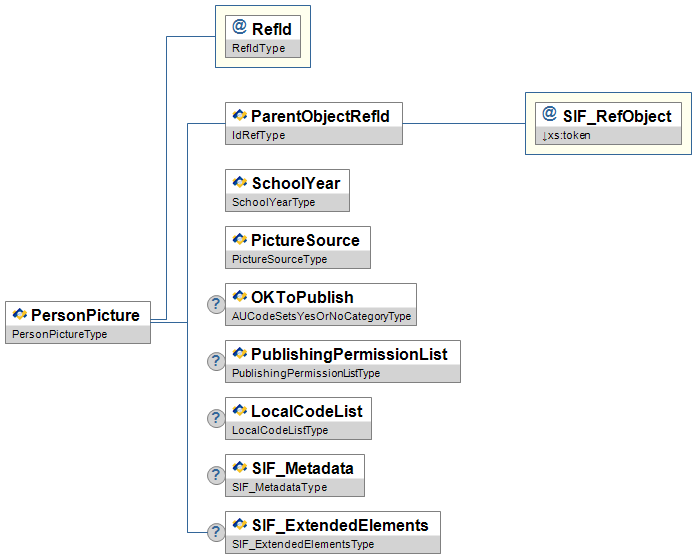Select the LocalCodeList element name
The width and height of the screenshot is (696, 558).
tap(306, 411)
